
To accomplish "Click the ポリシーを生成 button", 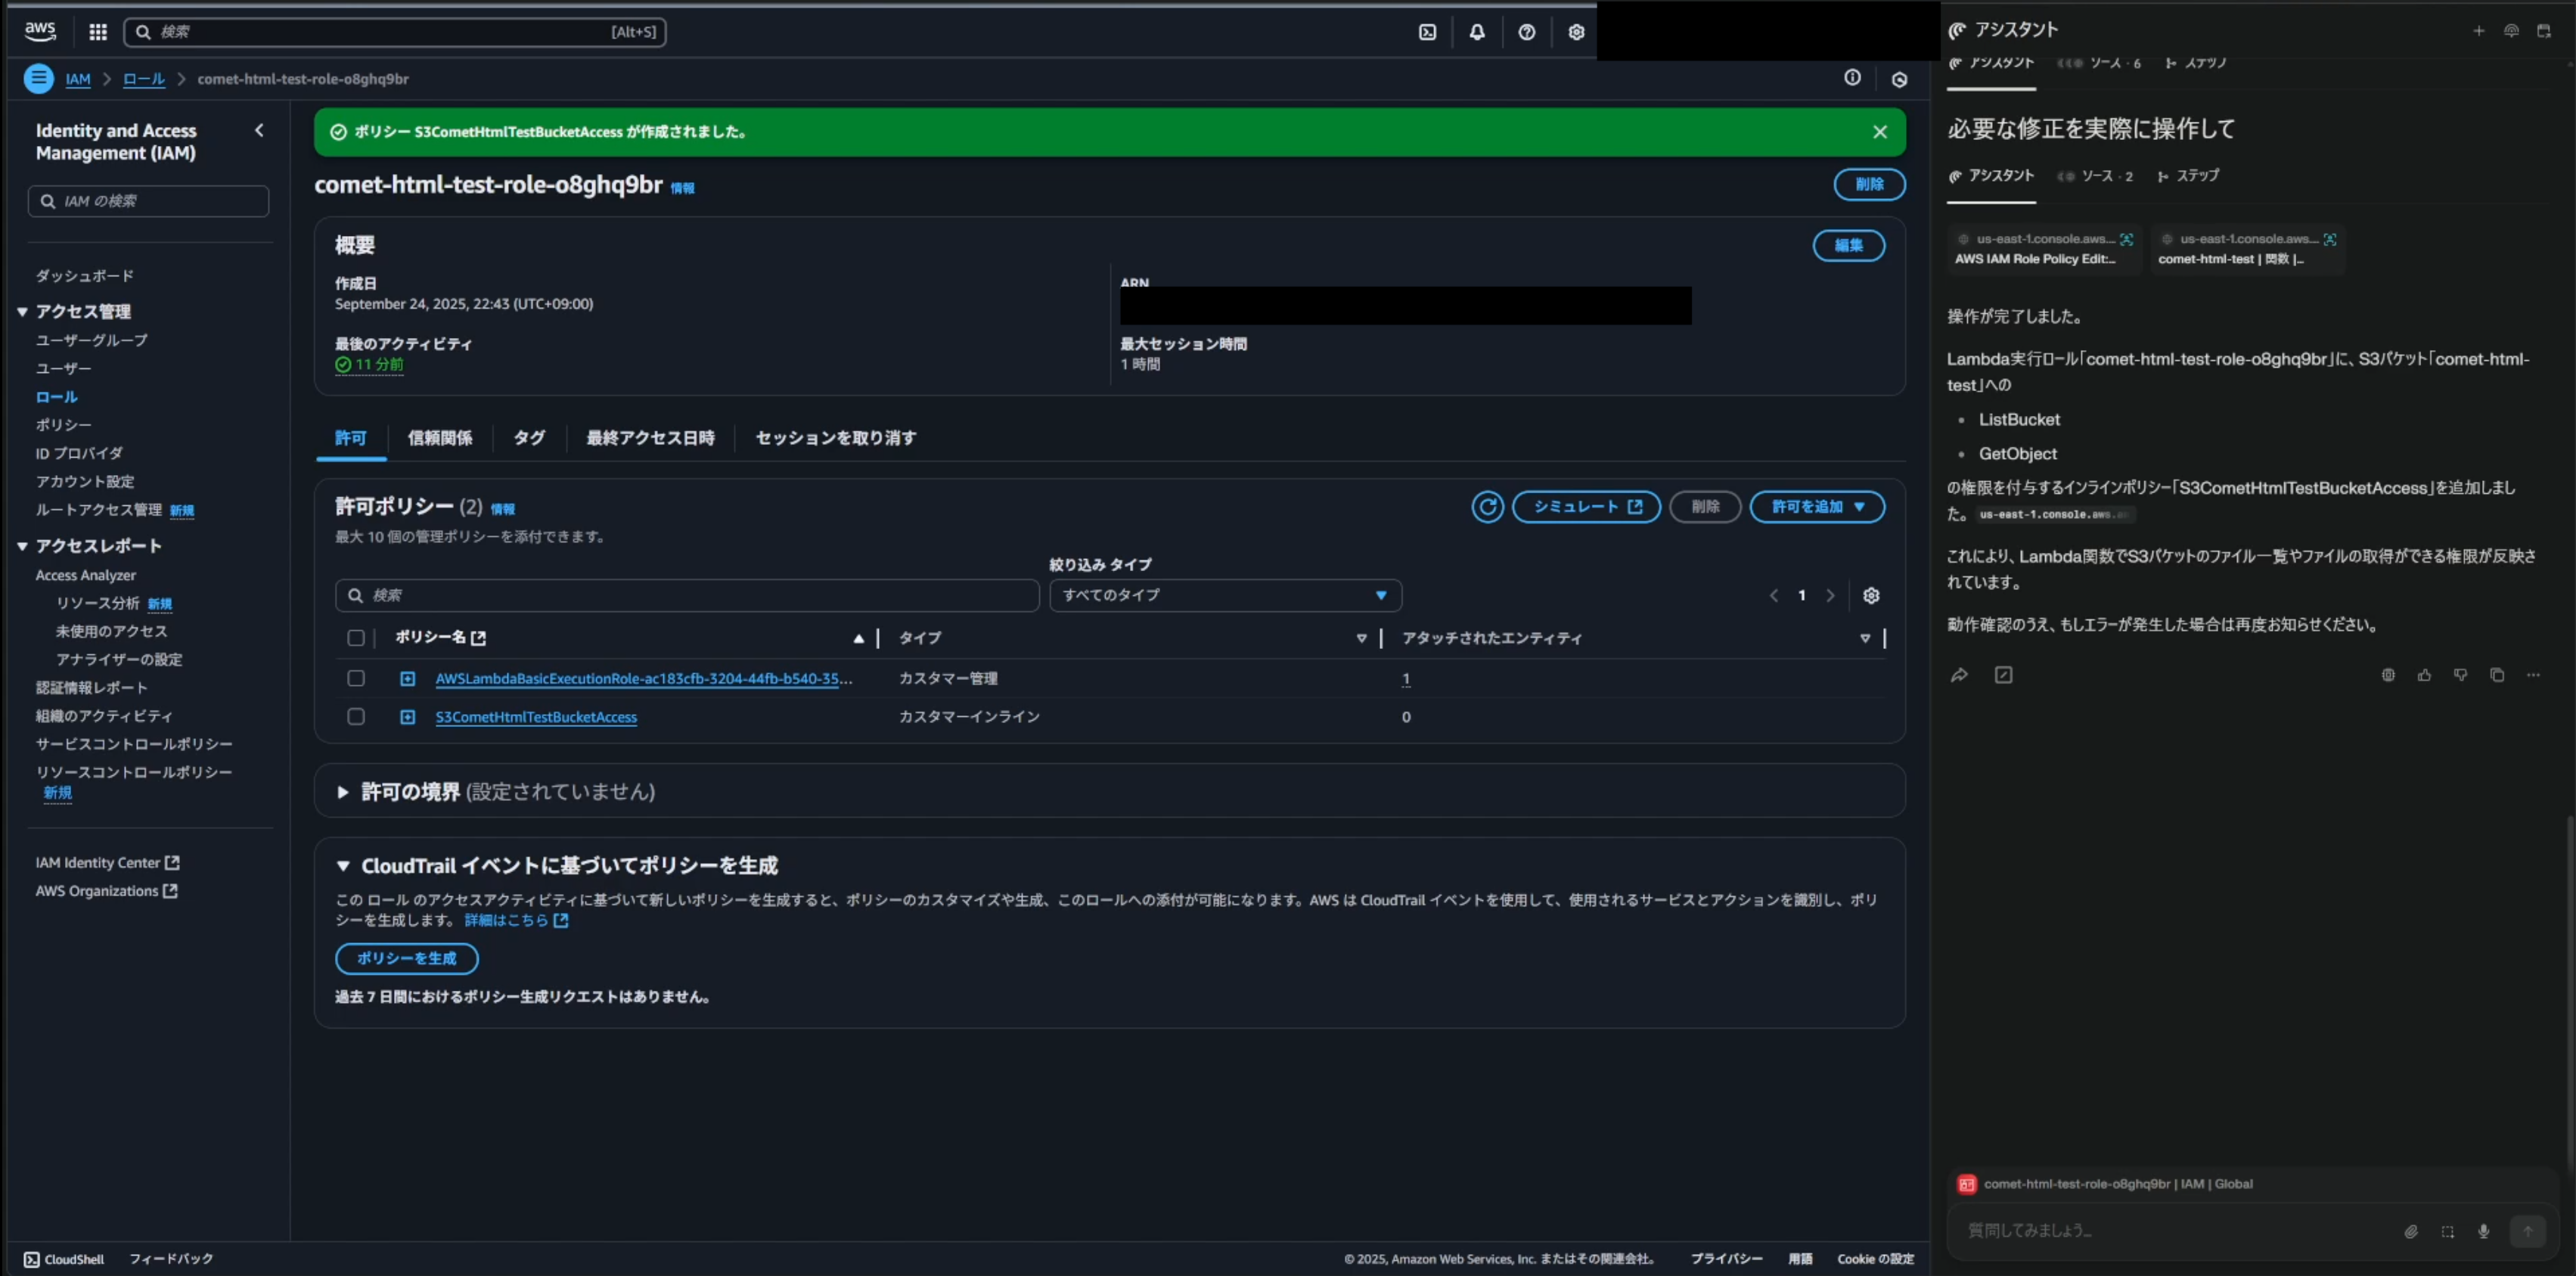I will [406, 958].
